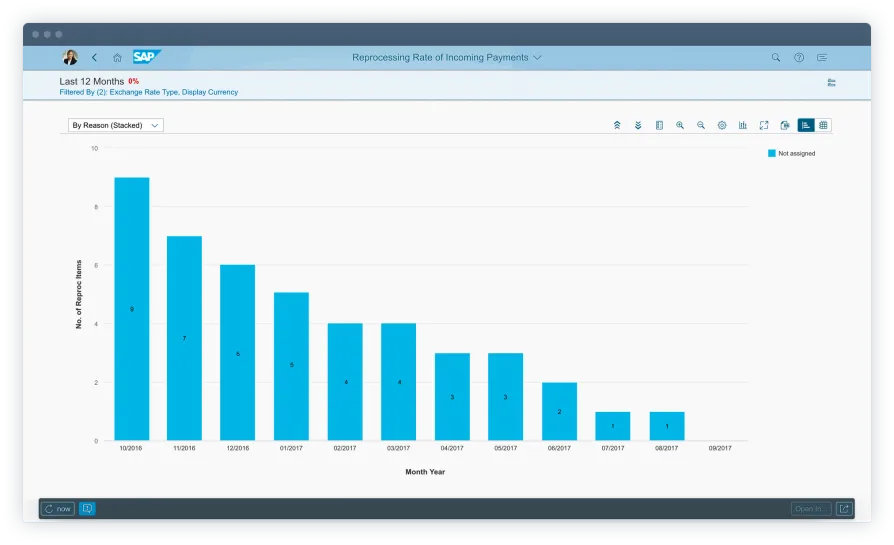The height and width of the screenshot is (545, 894).
Task: Click the user profile avatar
Action: (x=70, y=58)
